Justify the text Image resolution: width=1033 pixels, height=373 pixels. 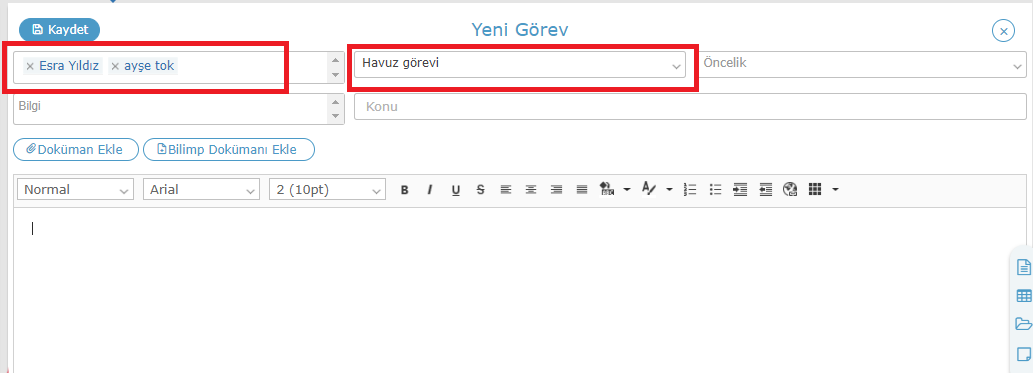pyautogui.click(x=581, y=190)
